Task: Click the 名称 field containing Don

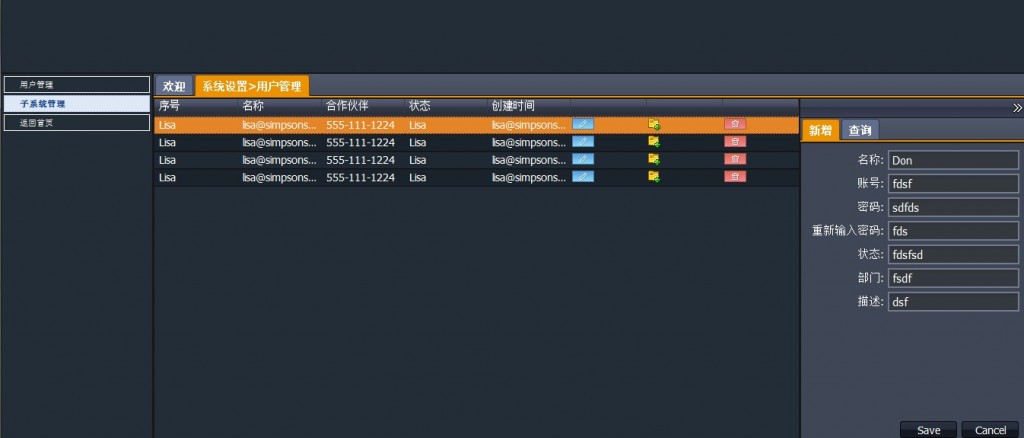Action: [x=953, y=161]
